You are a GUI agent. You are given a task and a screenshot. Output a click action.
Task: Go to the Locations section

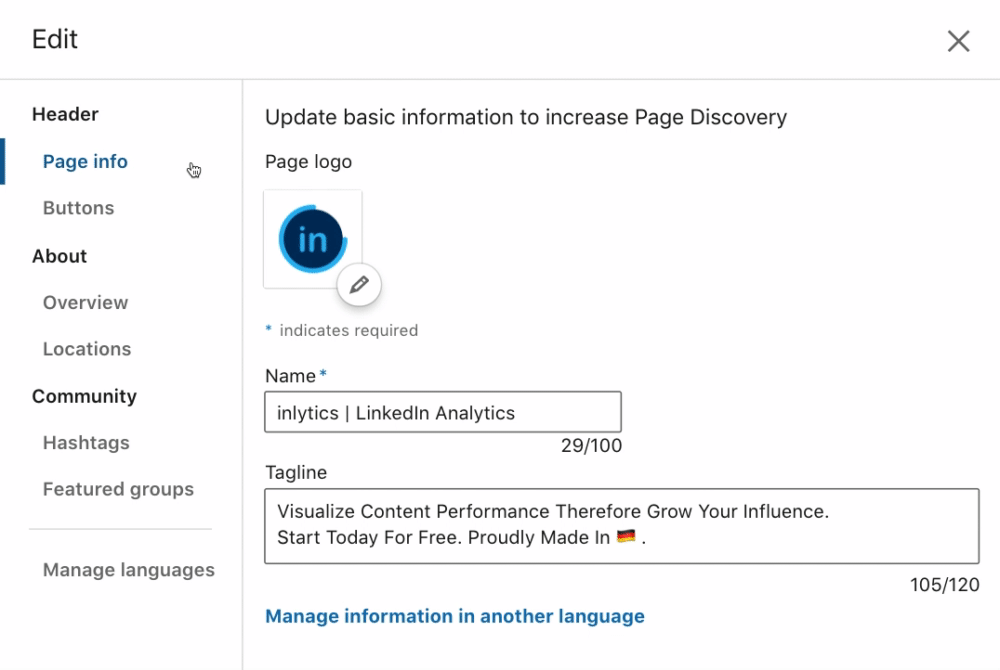[x=87, y=349]
